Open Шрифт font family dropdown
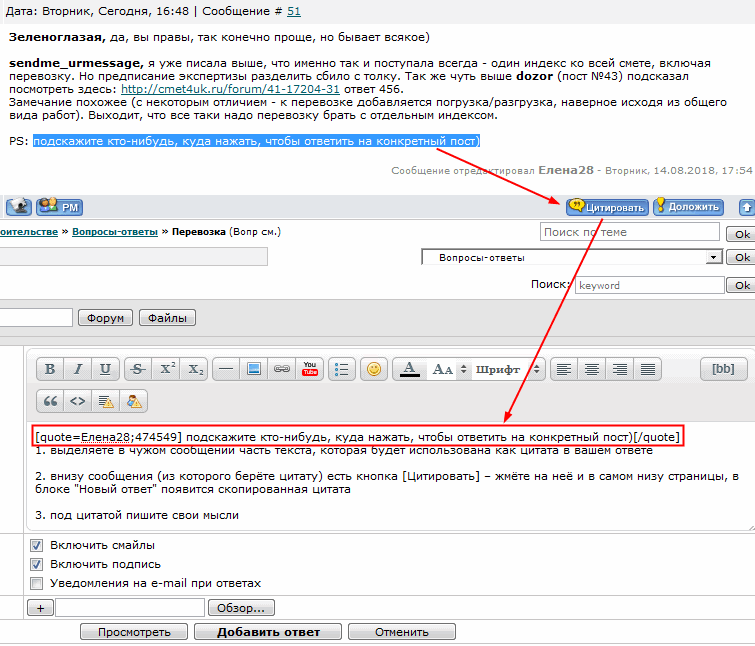 (x=508, y=369)
